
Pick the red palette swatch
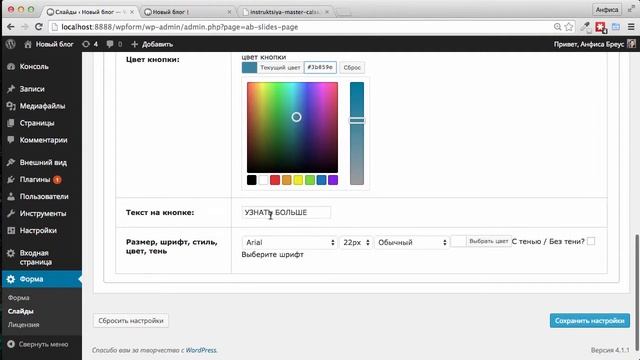tap(275, 180)
